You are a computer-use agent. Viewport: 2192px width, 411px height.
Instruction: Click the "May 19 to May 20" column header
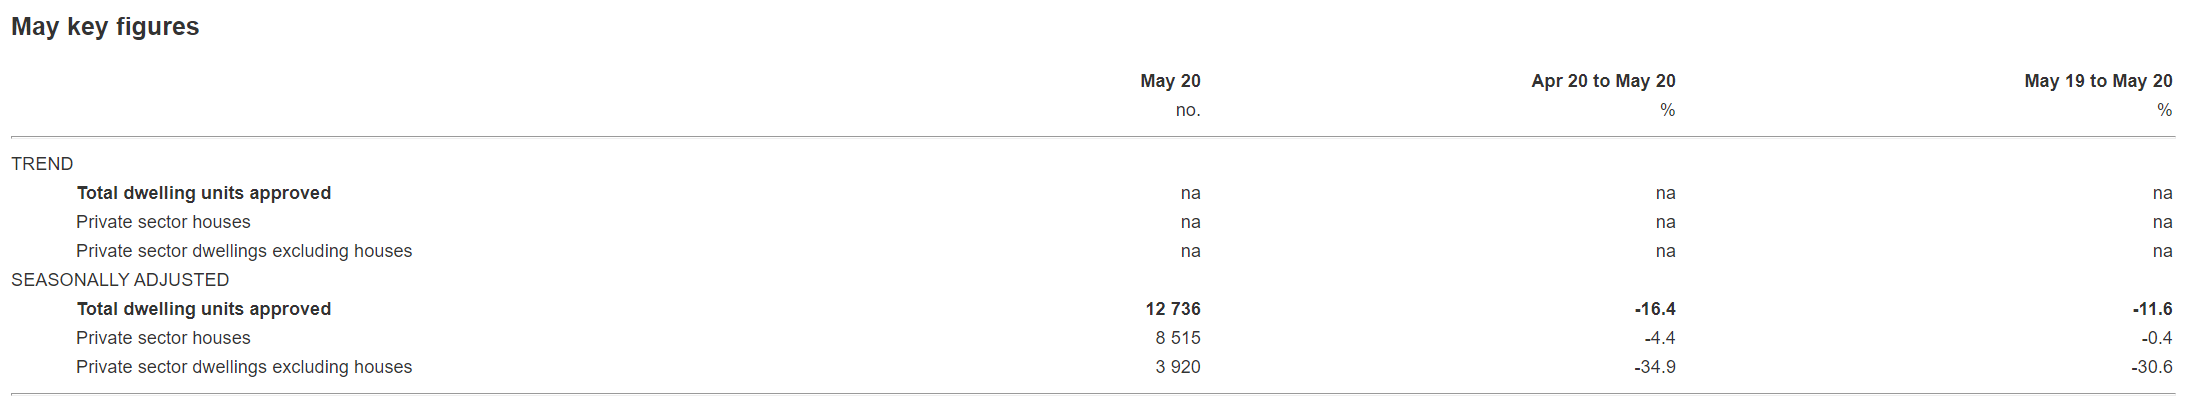pyautogui.click(x=2098, y=81)
